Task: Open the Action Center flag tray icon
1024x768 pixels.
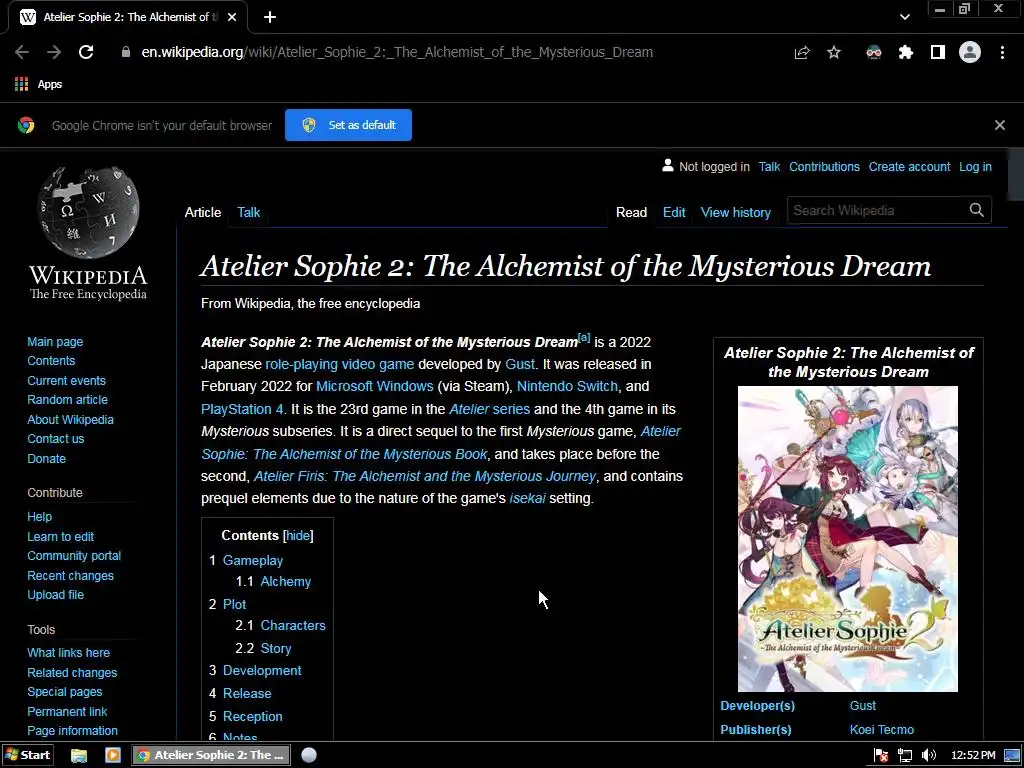Action: tap(881, 756)
